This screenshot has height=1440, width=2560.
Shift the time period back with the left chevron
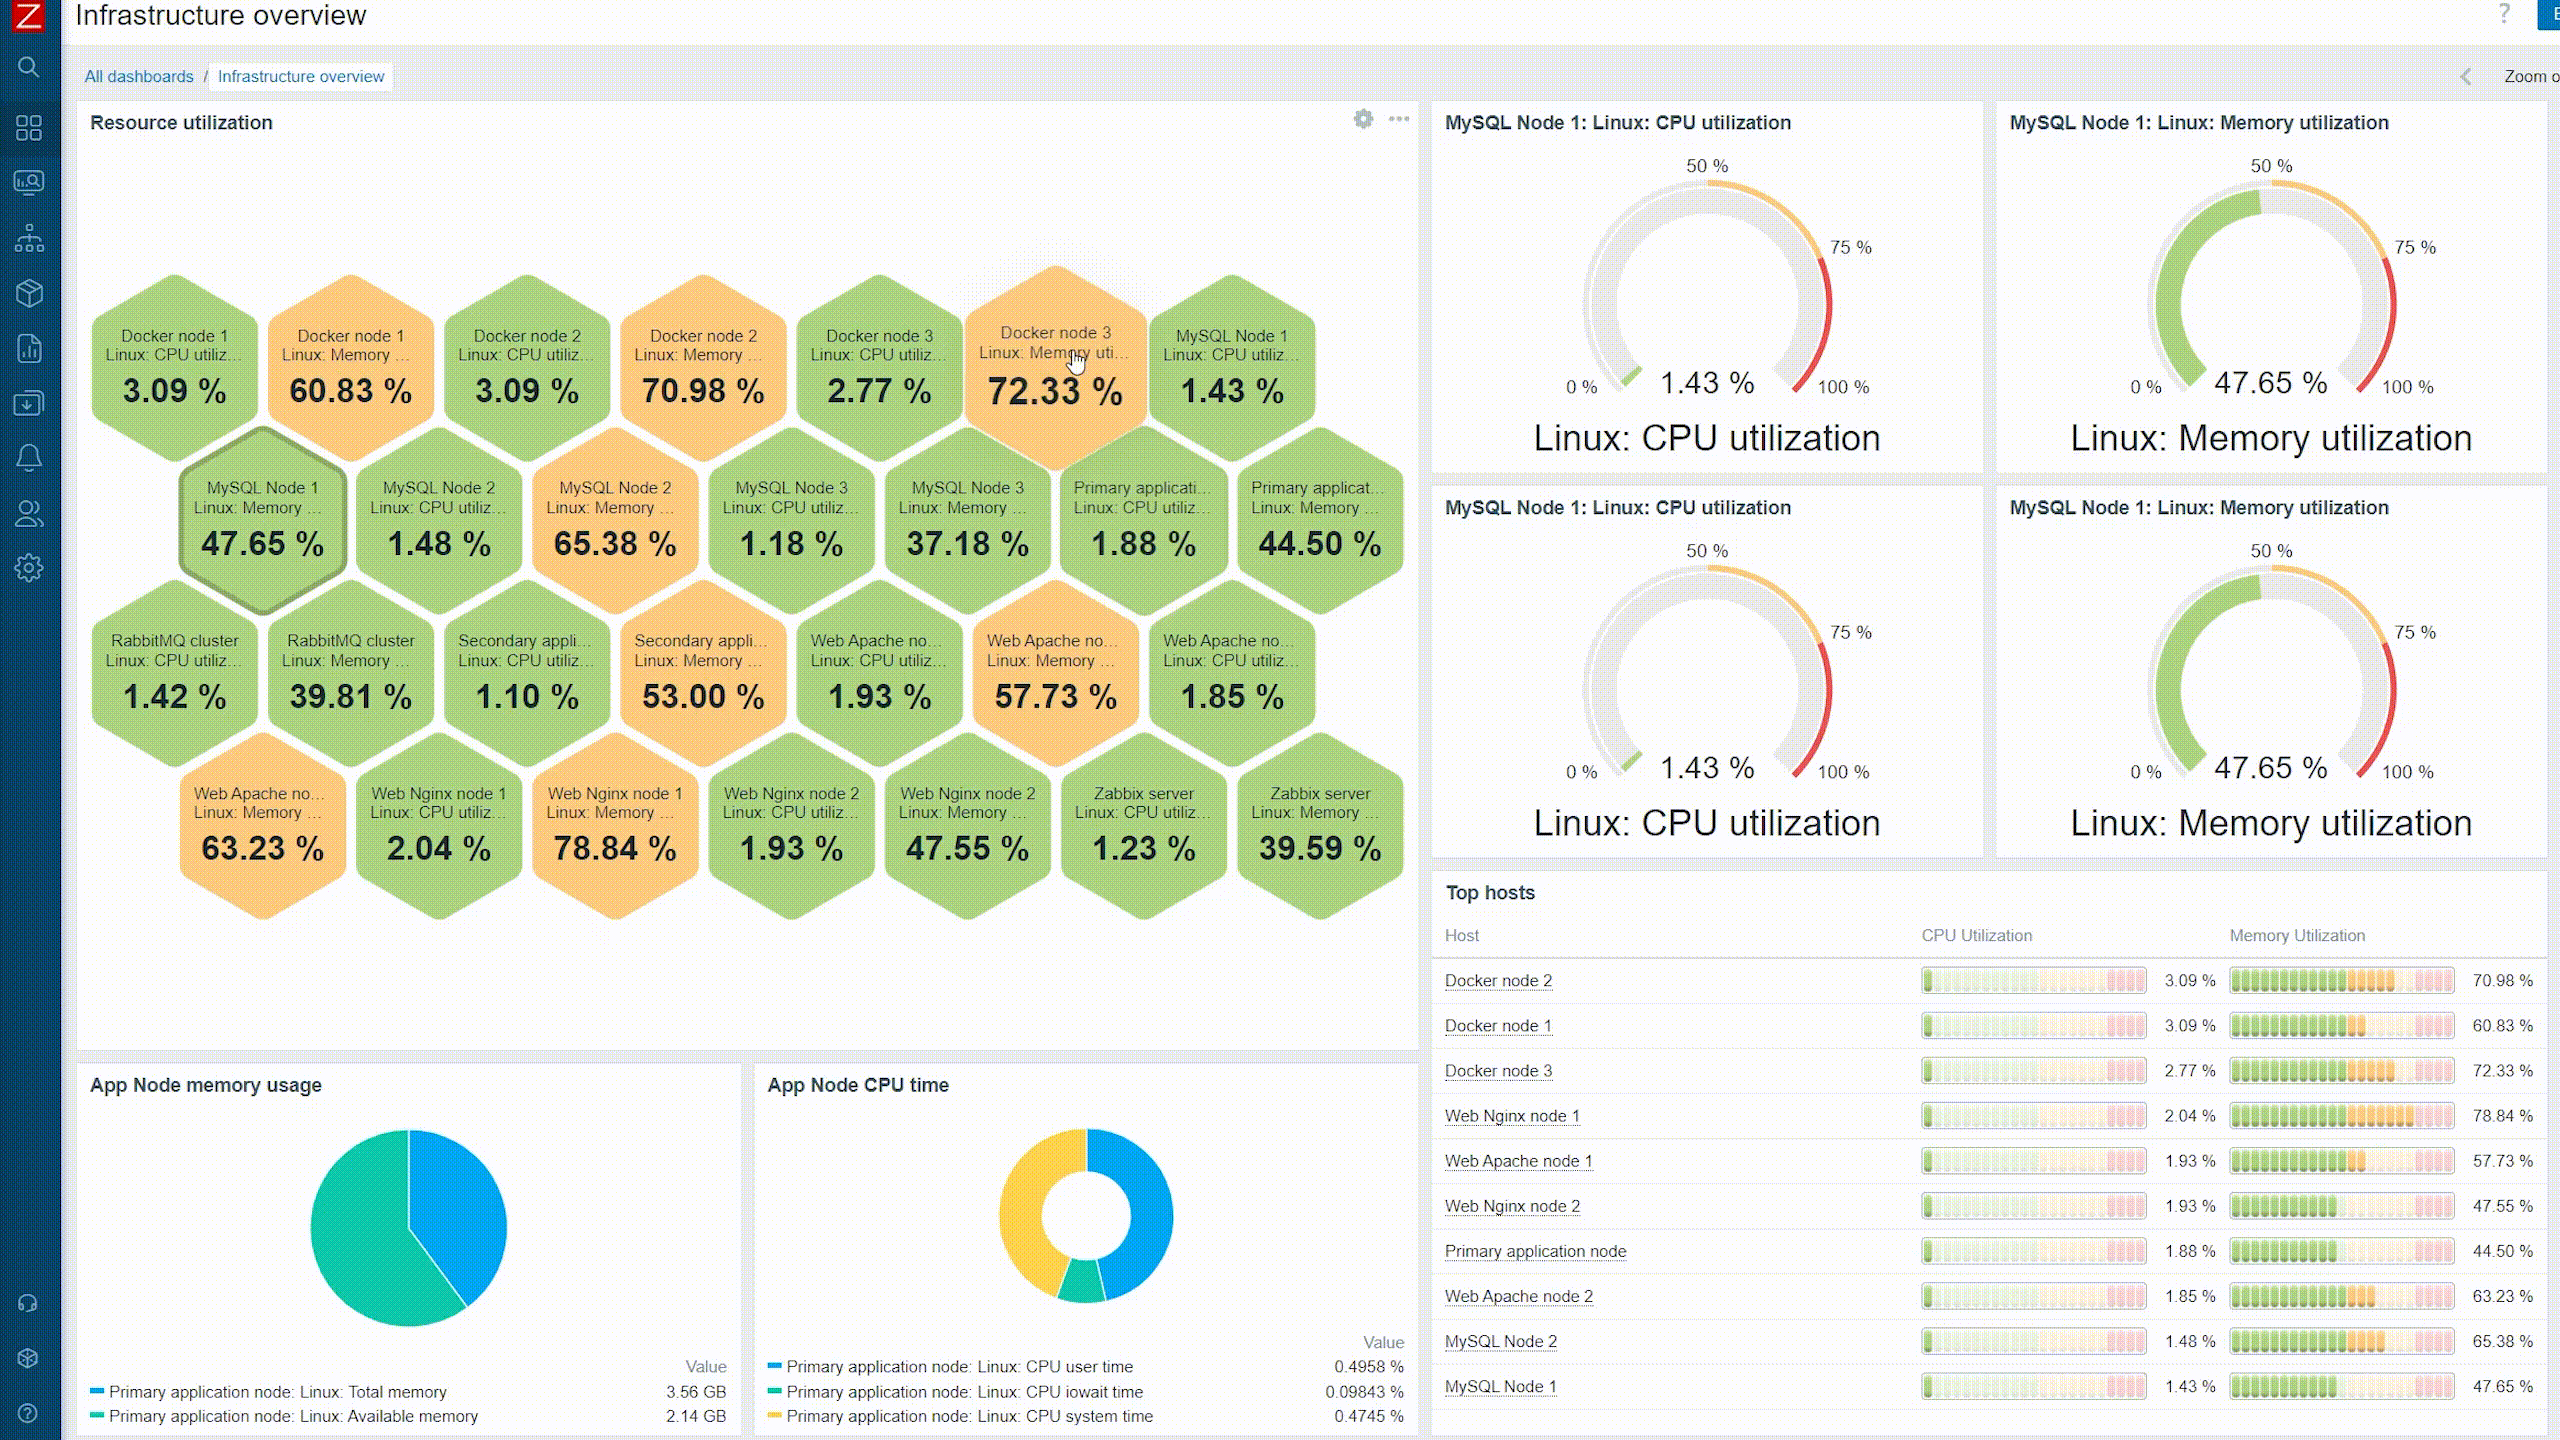[x=2465, y=76]
